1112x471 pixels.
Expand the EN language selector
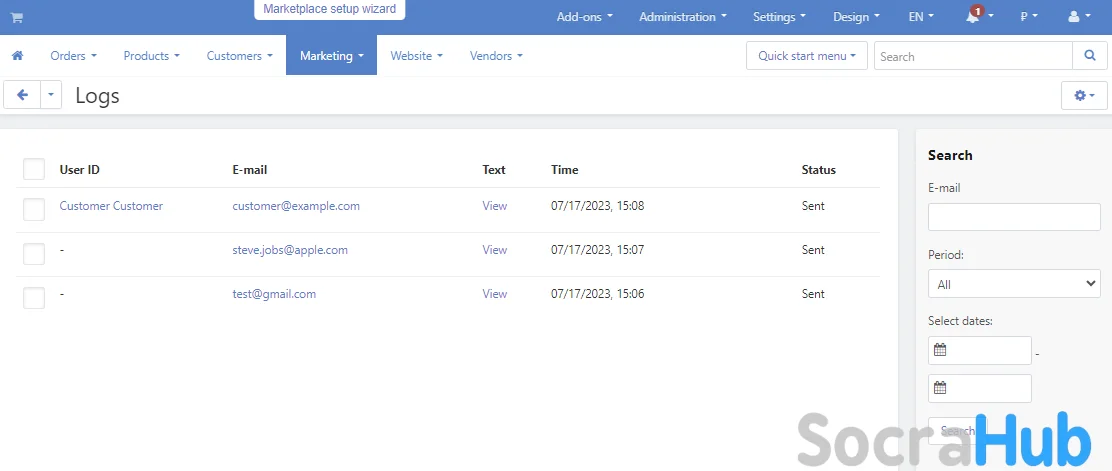tap(921, 17)
